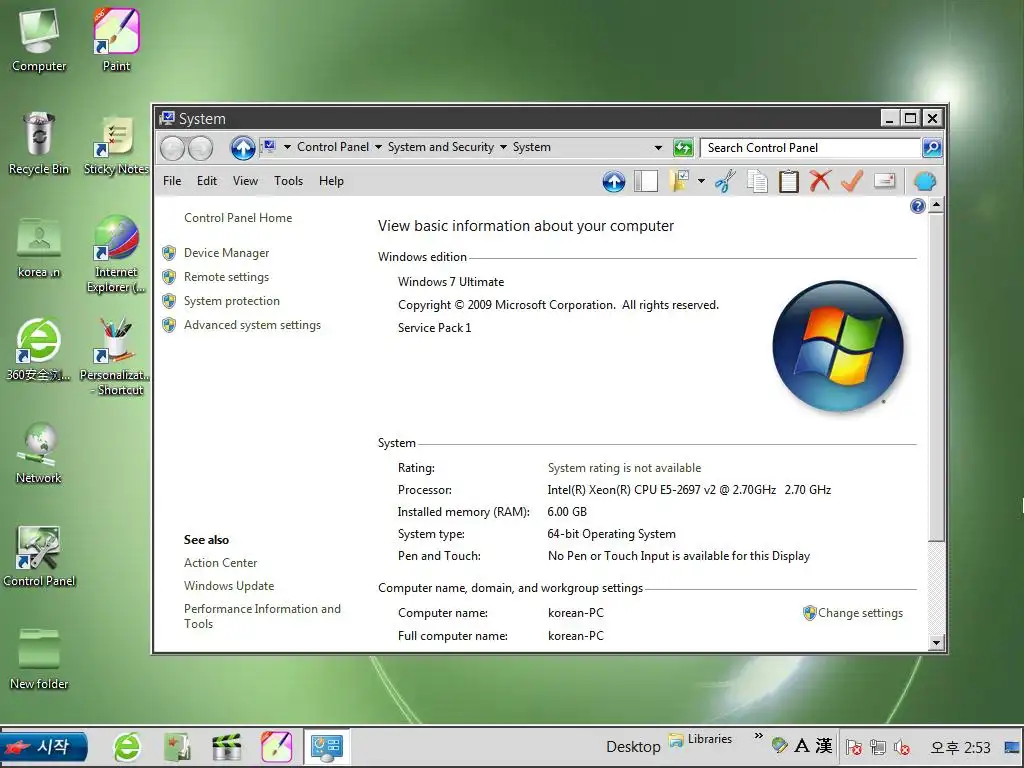
Task: Open Action Center link under See also
Action: click(220, 563)
